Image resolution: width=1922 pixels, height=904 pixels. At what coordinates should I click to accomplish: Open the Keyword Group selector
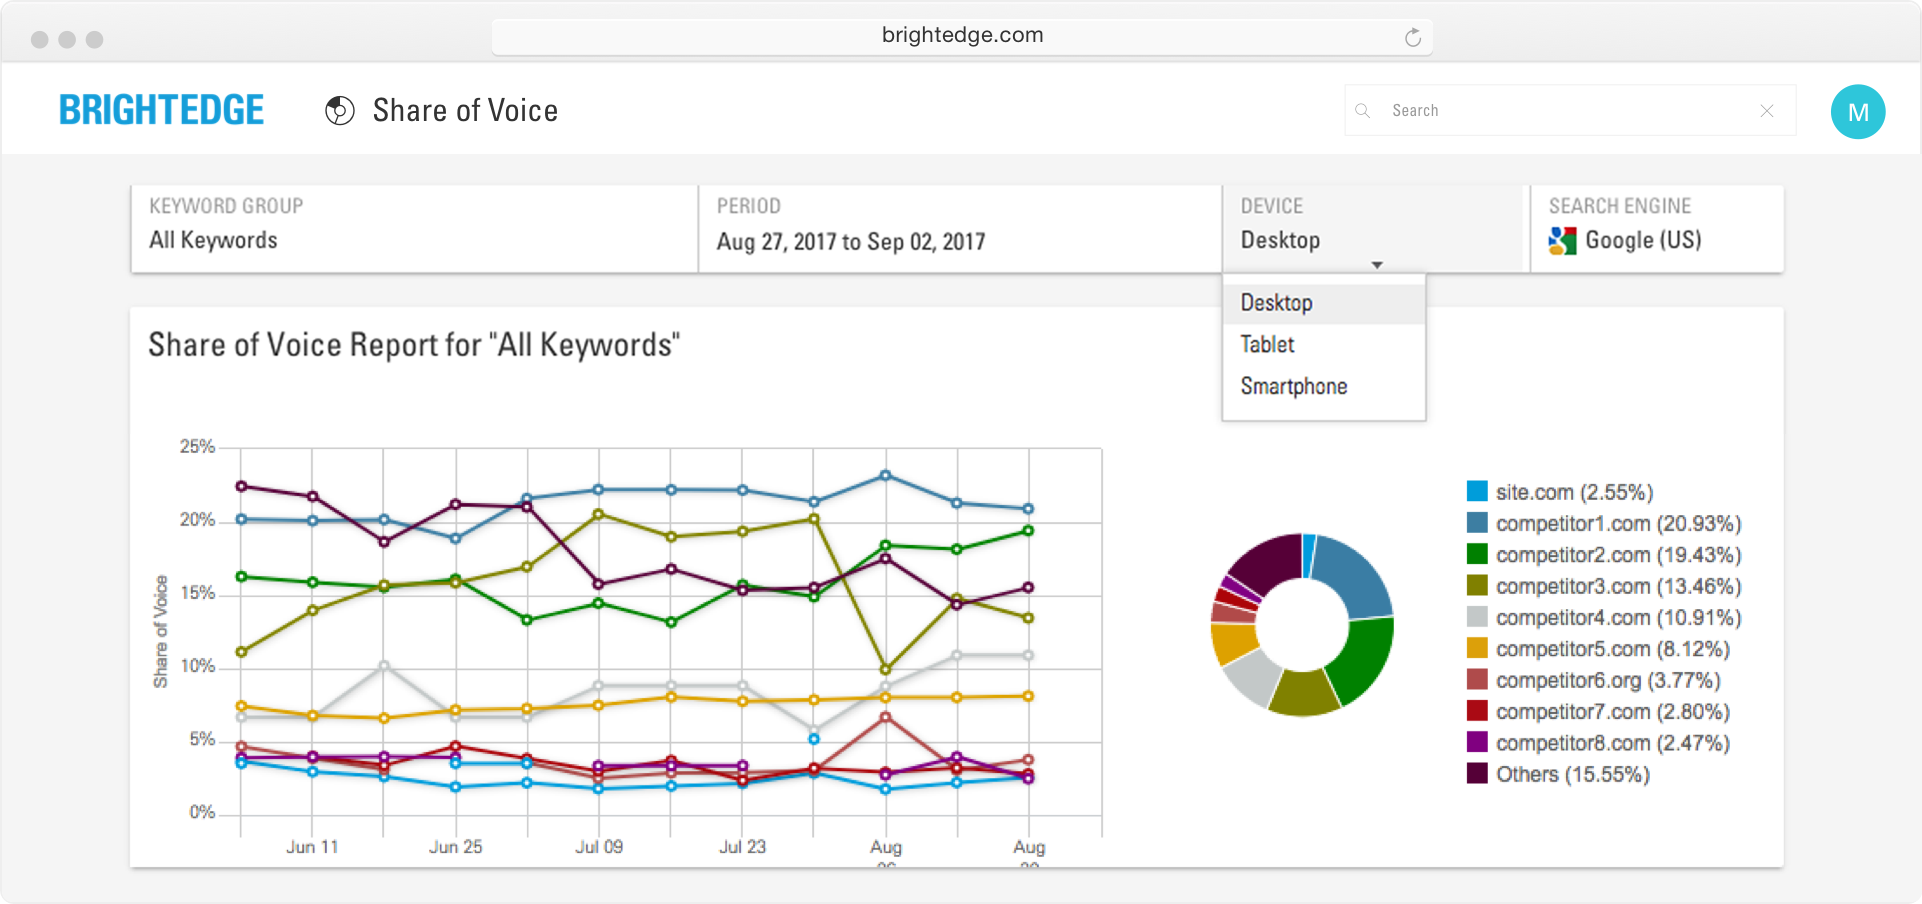pos(414,229)
